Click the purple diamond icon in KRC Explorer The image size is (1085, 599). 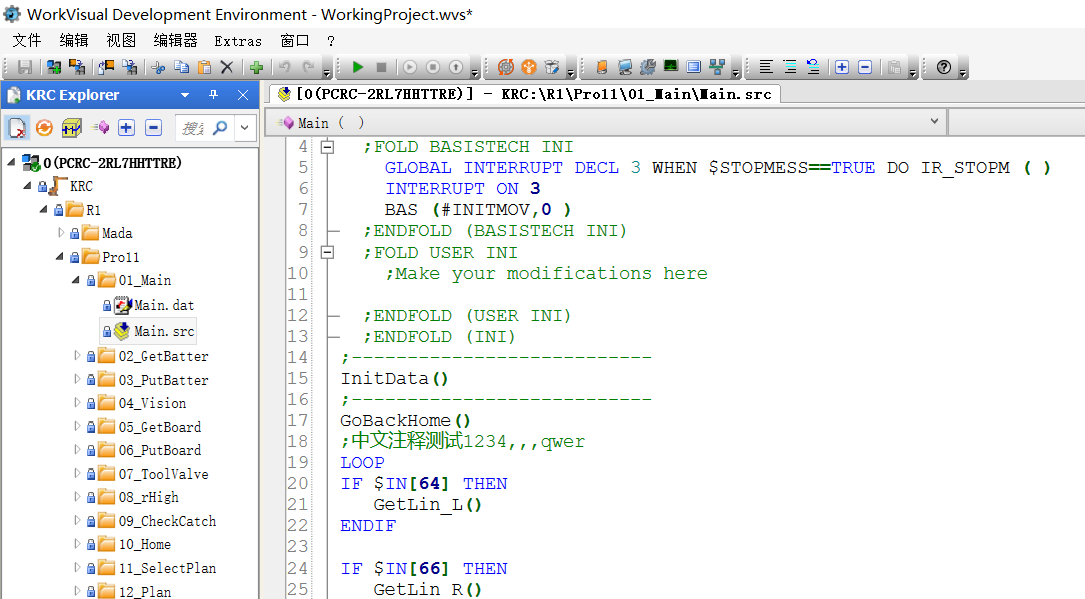click(100, 128)
